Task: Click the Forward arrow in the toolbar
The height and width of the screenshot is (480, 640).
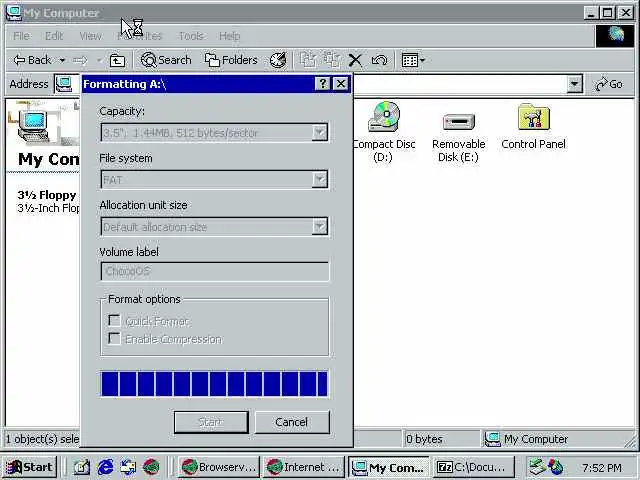Action: click(x=80, y=60)
